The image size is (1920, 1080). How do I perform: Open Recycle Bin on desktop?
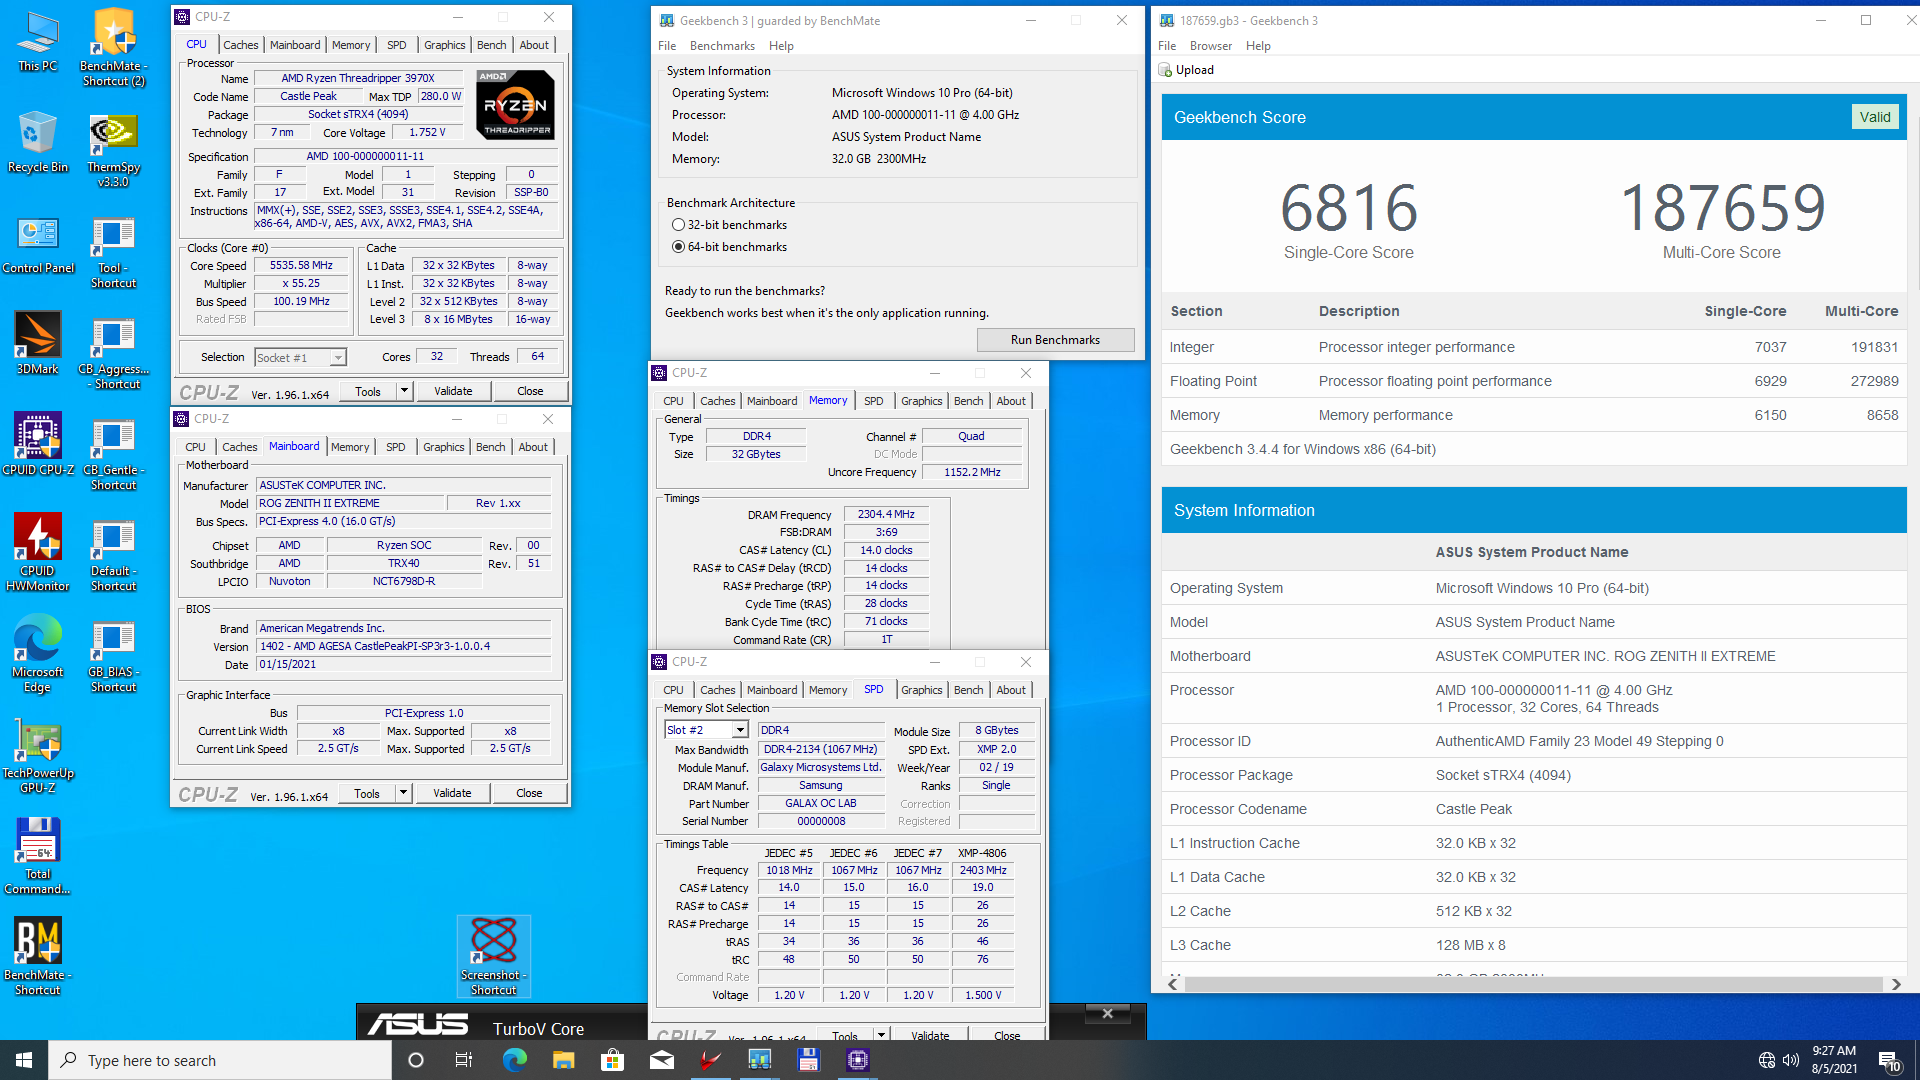(x=38, y=142)
